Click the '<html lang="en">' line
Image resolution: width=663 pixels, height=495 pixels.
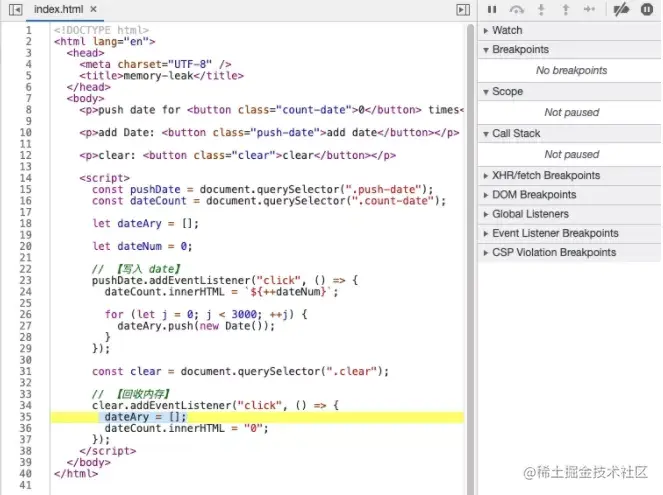point(104,41)
